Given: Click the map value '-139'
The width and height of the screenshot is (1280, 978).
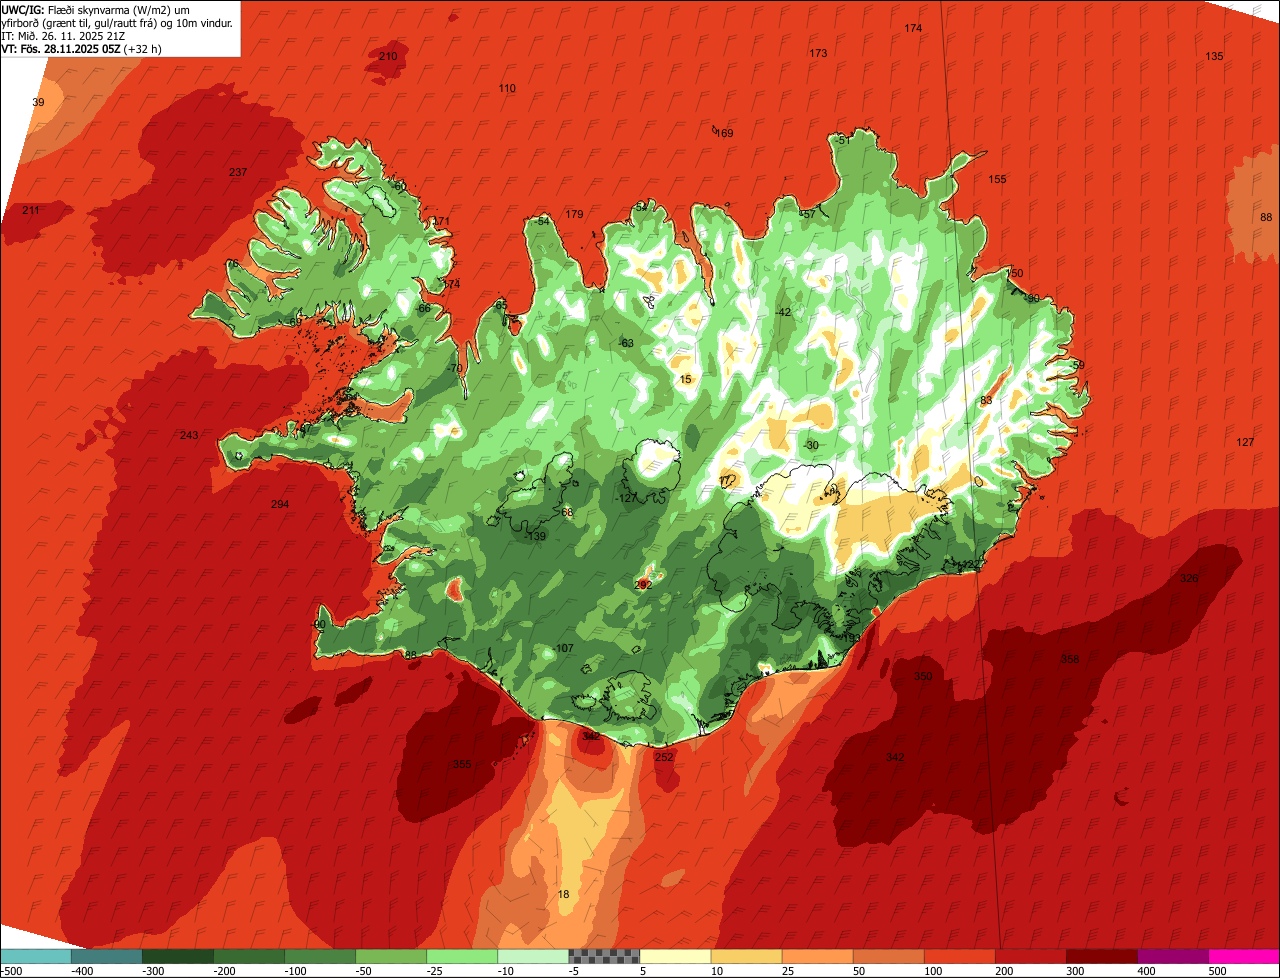Looking at the screenshot, I should pyautogui.click(x=536, y=536).
